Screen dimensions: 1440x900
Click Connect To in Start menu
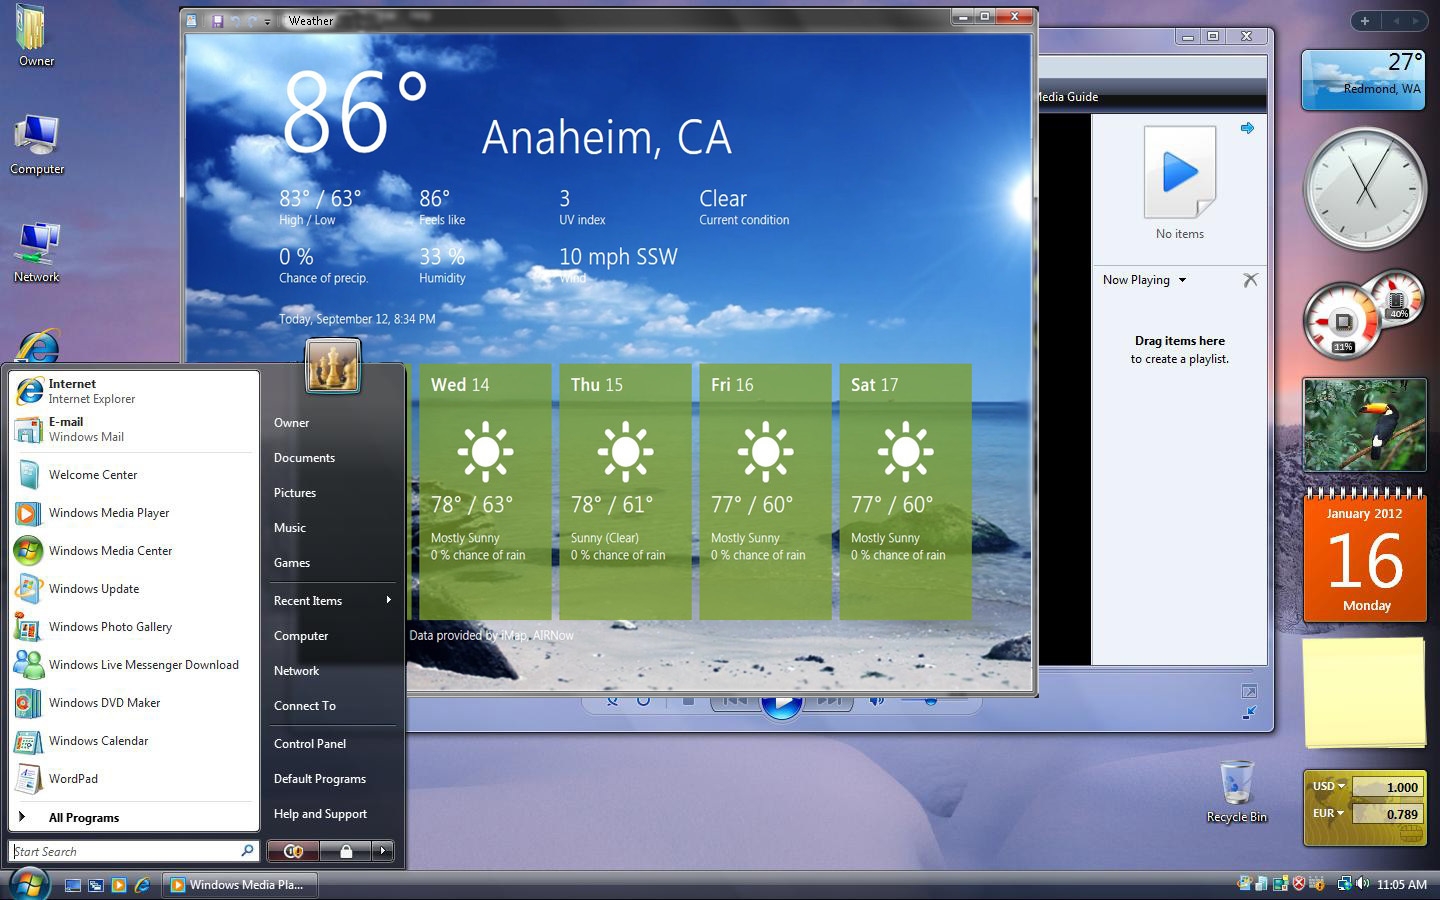click(x=305, y=706)
